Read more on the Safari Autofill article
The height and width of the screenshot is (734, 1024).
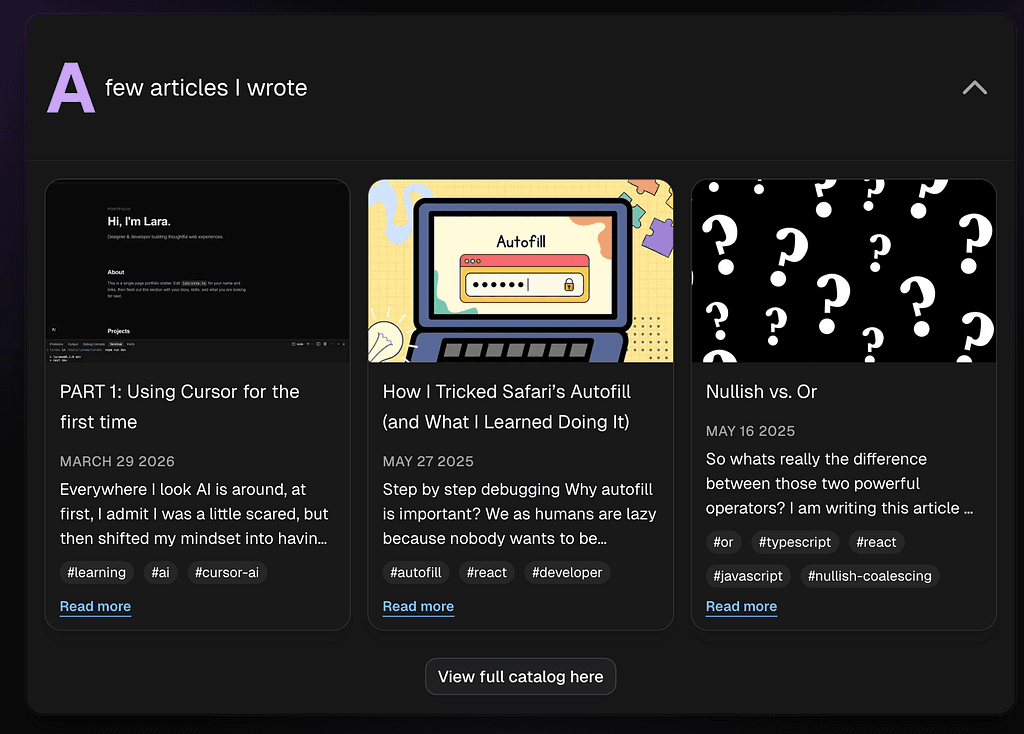coord(418,606)
